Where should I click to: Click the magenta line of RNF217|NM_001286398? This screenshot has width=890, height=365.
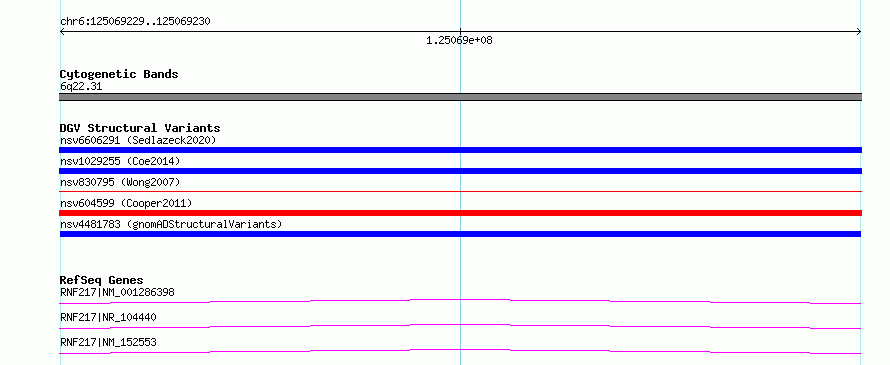pos(460,301)
